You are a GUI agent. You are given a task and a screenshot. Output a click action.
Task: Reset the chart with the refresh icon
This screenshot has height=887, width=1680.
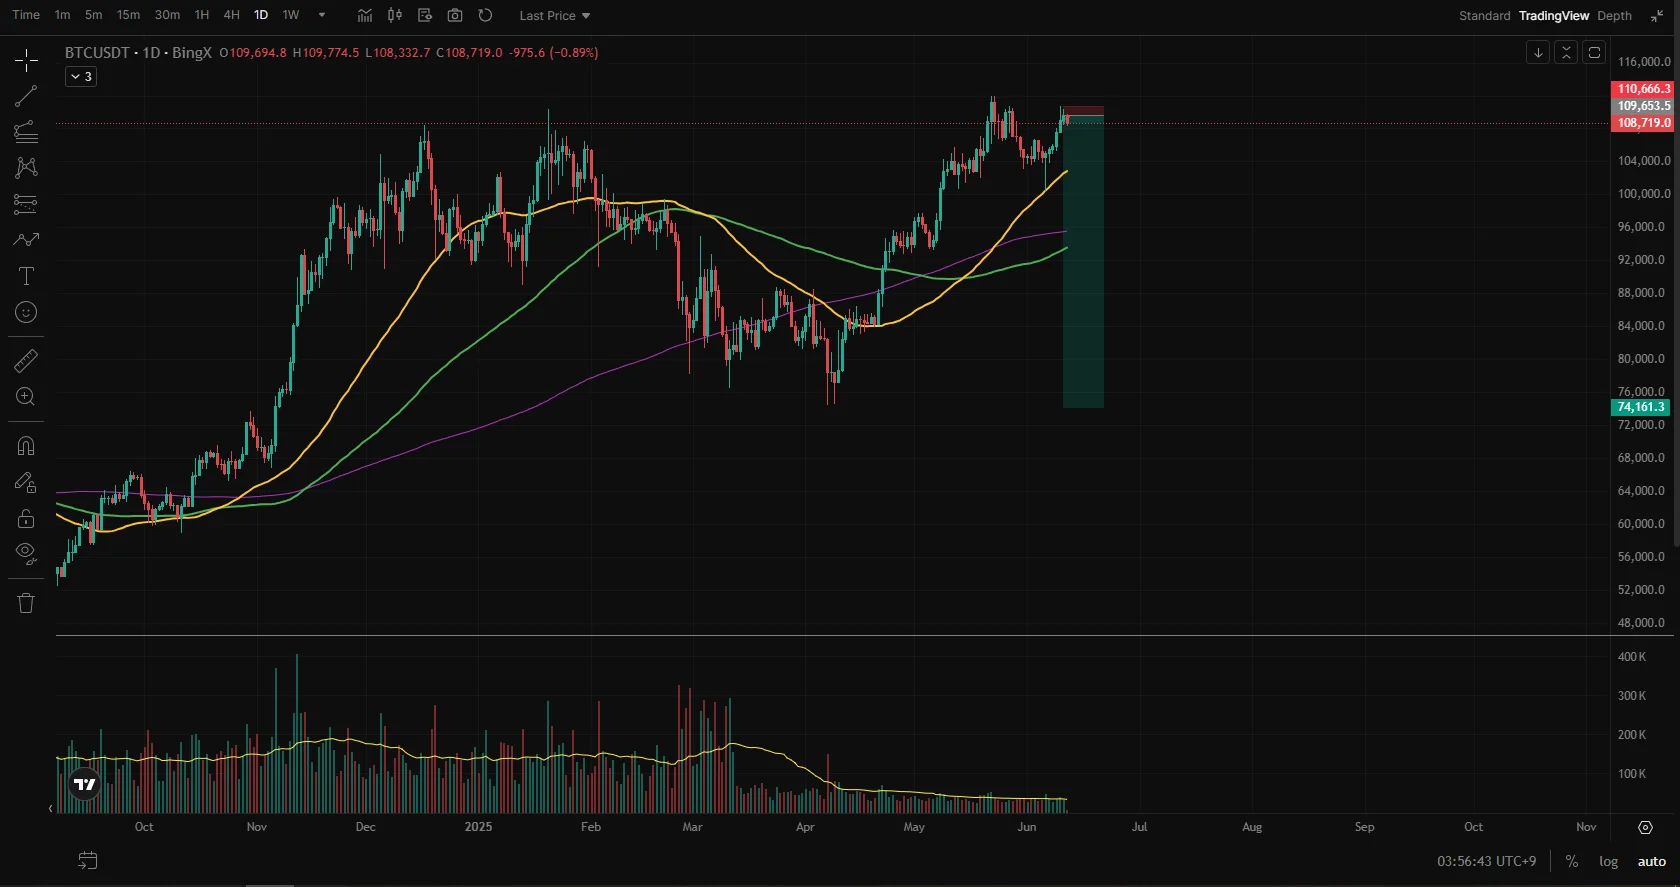point(485,15)
